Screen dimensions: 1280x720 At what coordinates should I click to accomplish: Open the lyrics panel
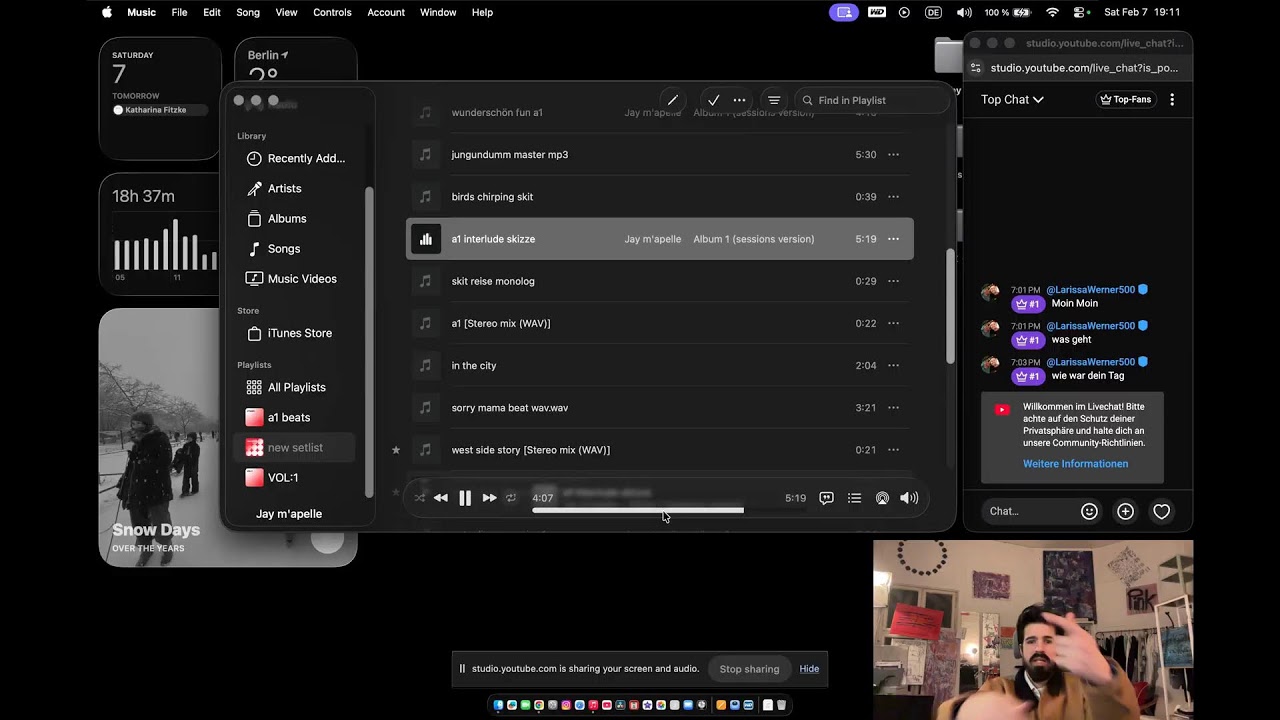pos(826,498)
